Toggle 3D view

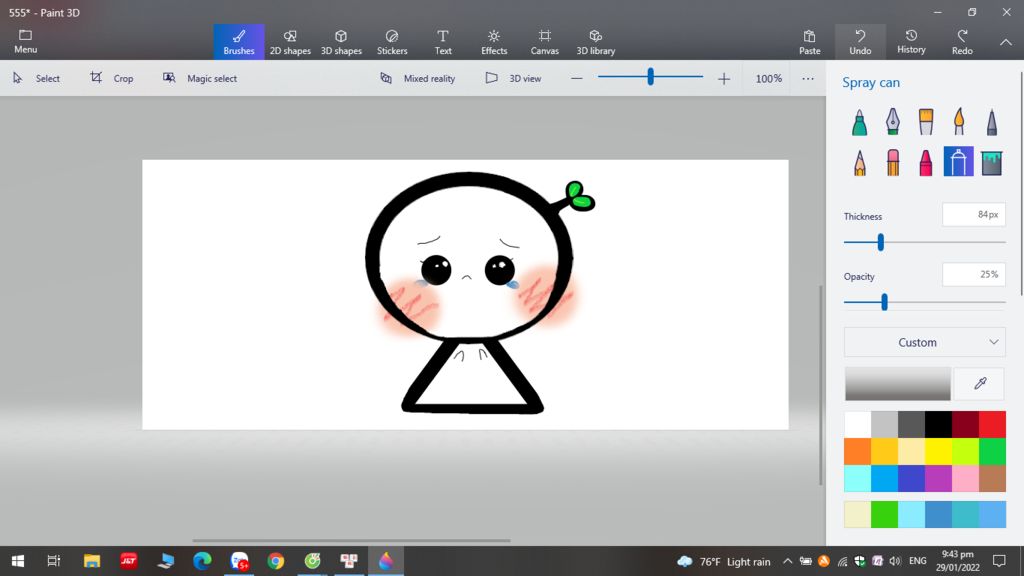pos(513,78)
